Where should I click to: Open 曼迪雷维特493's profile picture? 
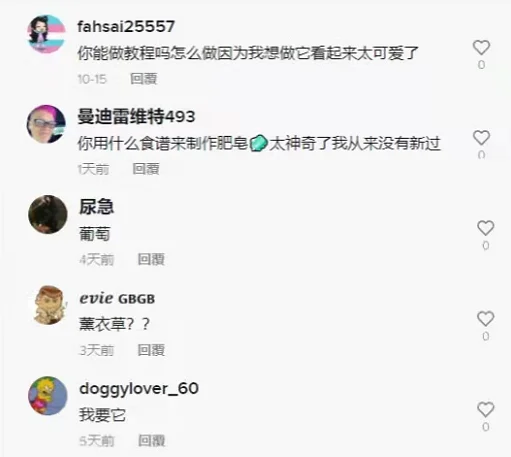46,124
